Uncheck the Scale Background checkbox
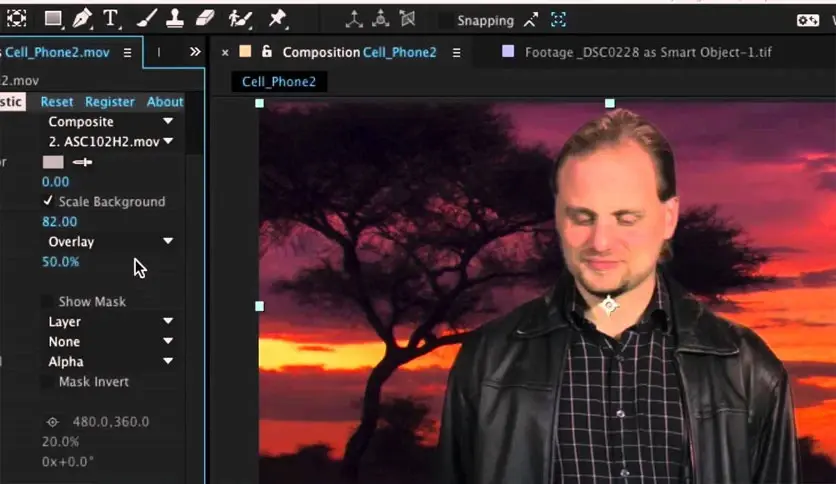The image size is (836, 484). click(x=48, y=201)
